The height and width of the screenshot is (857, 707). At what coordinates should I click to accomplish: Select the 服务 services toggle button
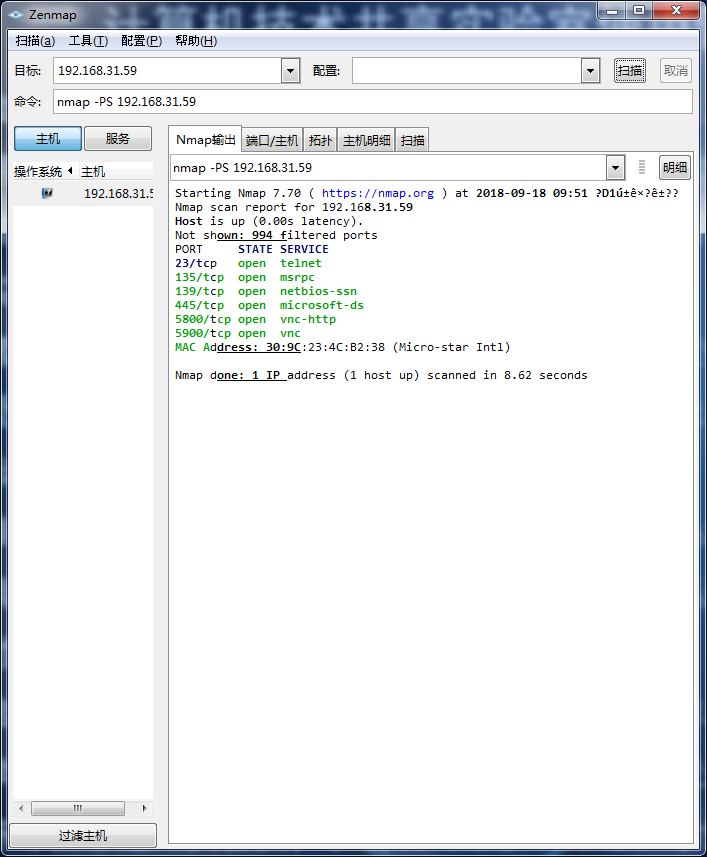pos(117,139)
